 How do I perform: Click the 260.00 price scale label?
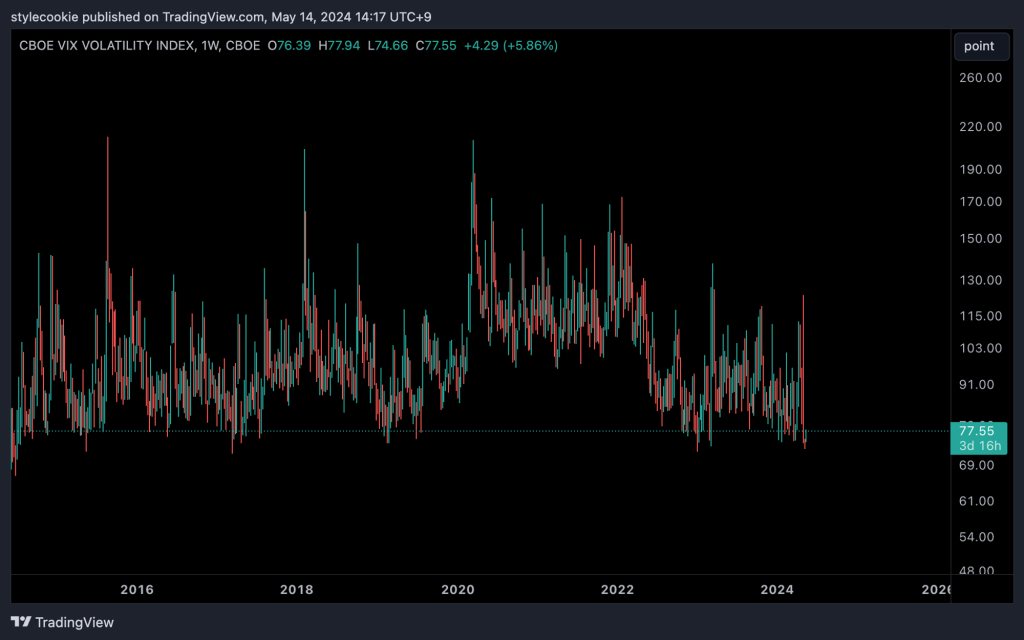click(x=980, y=78)
